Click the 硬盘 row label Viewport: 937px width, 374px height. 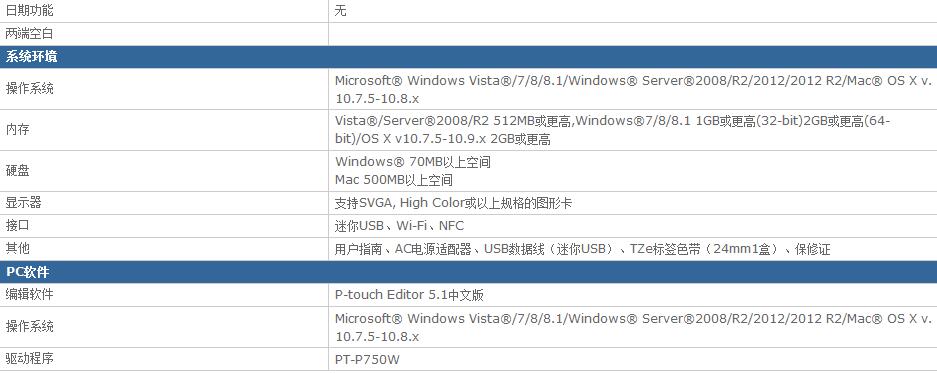17,171
